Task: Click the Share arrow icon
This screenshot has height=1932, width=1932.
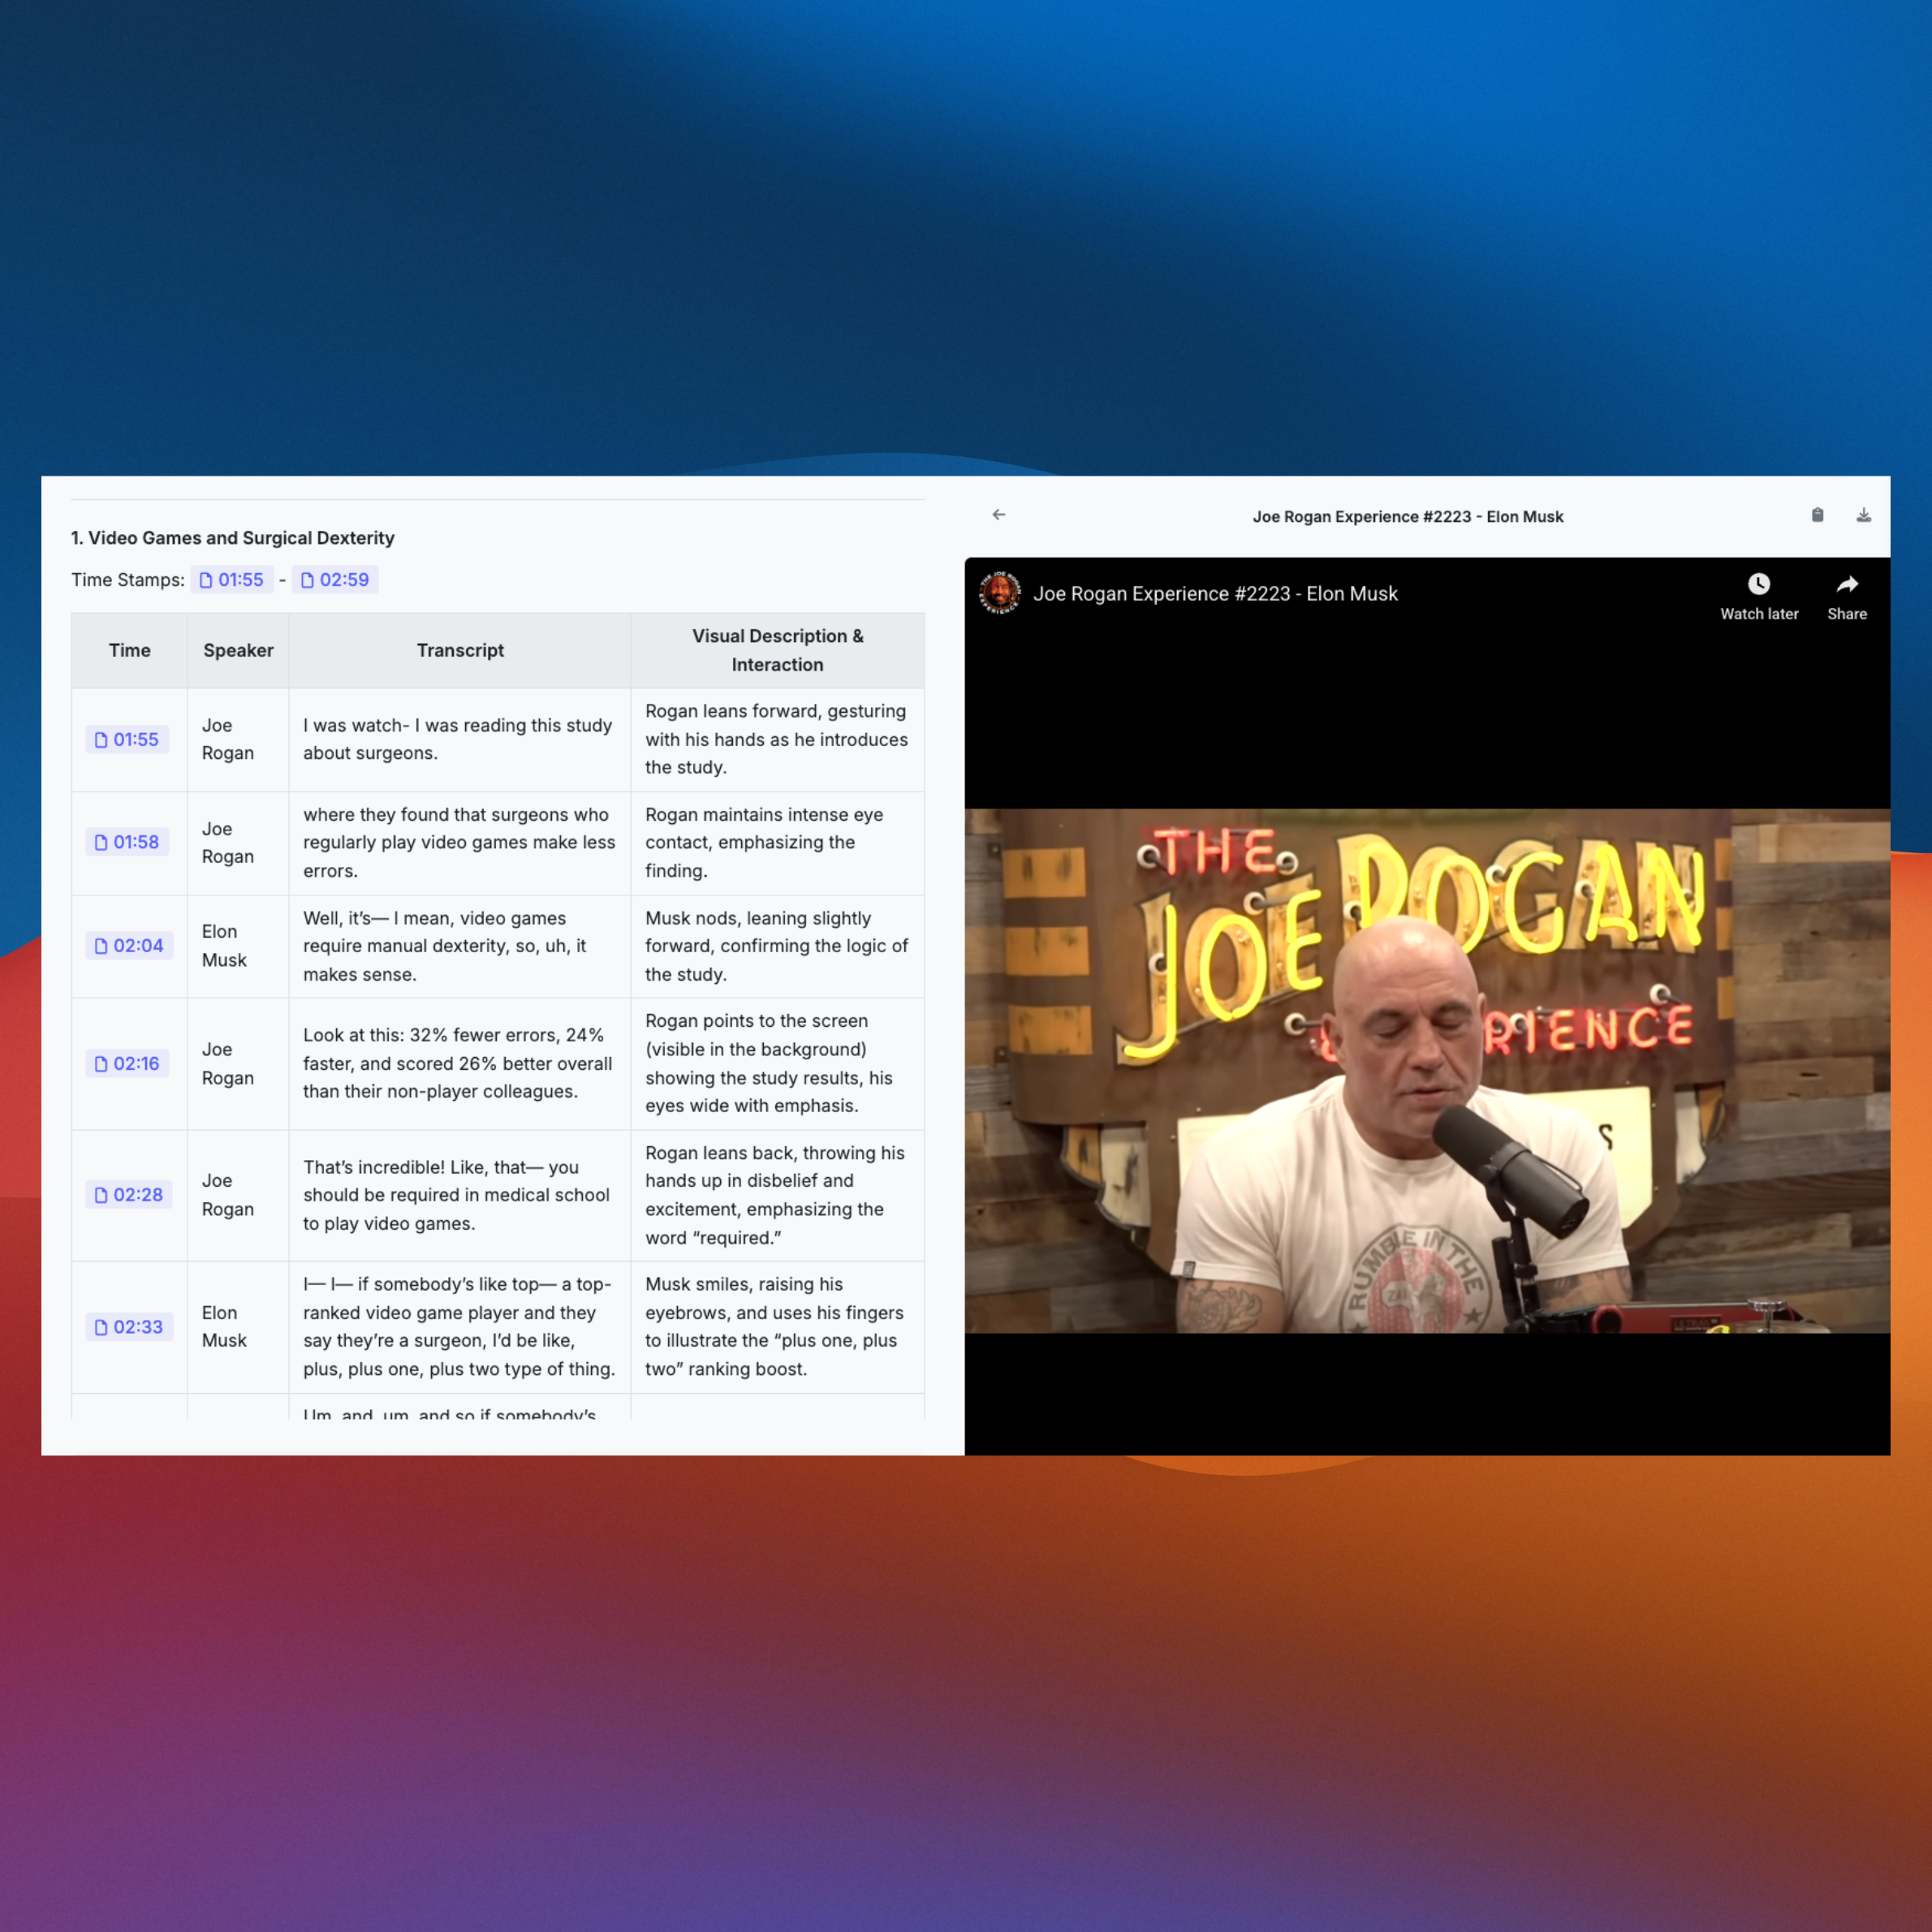Action: (x=1846, y=584)
